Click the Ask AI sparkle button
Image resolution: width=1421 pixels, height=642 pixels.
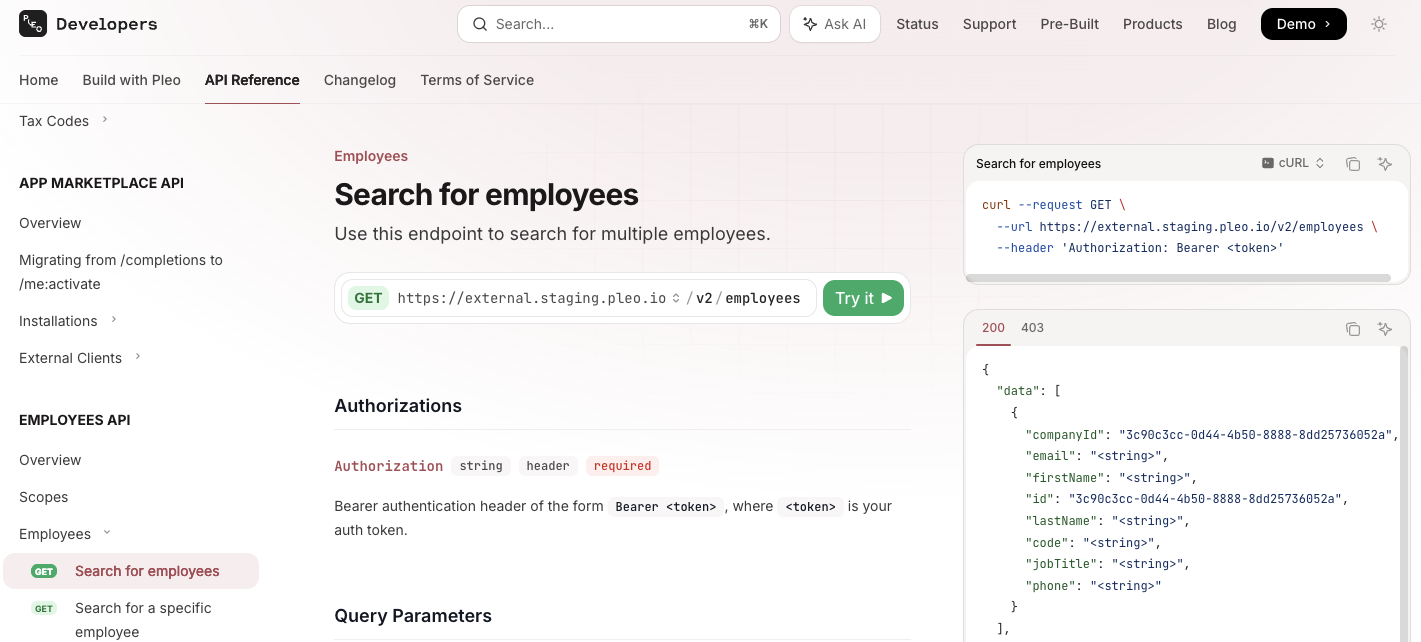tap(835, 23)
